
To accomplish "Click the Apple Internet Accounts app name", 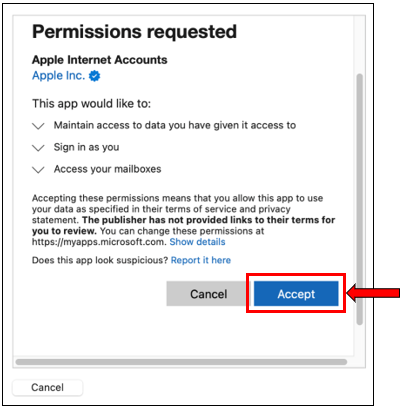I will tap(100, 60).
